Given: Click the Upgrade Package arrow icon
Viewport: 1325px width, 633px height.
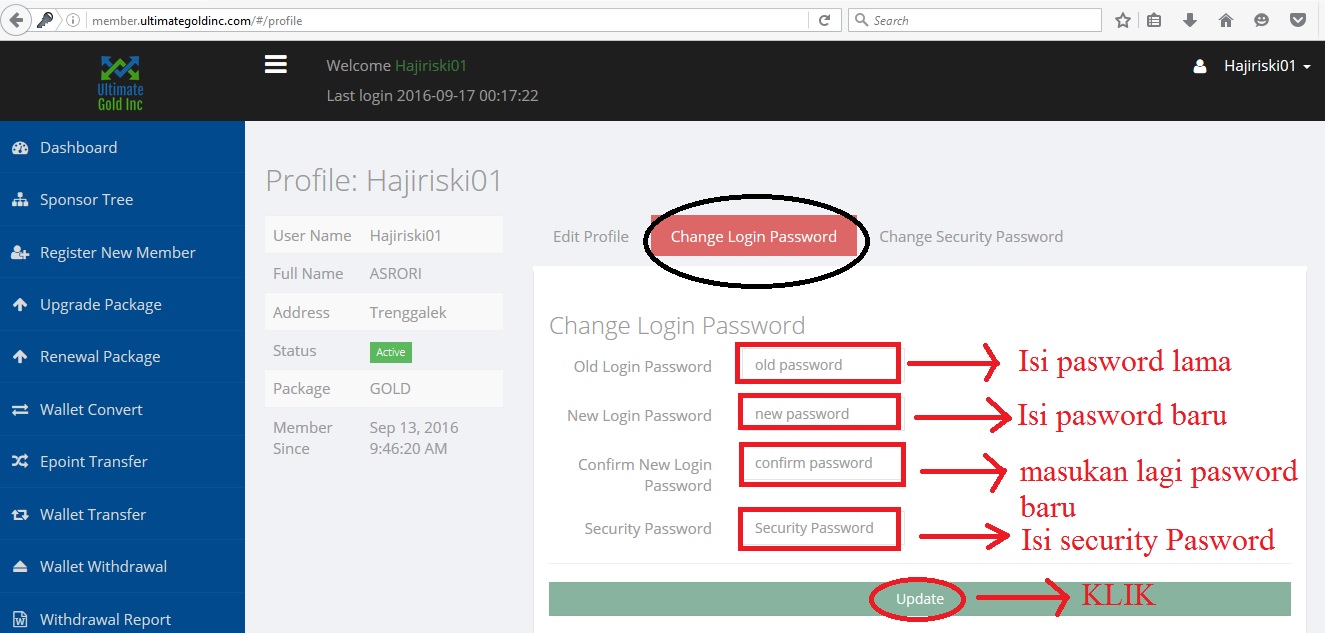Looking at the screenshot, I should point(22,304).
